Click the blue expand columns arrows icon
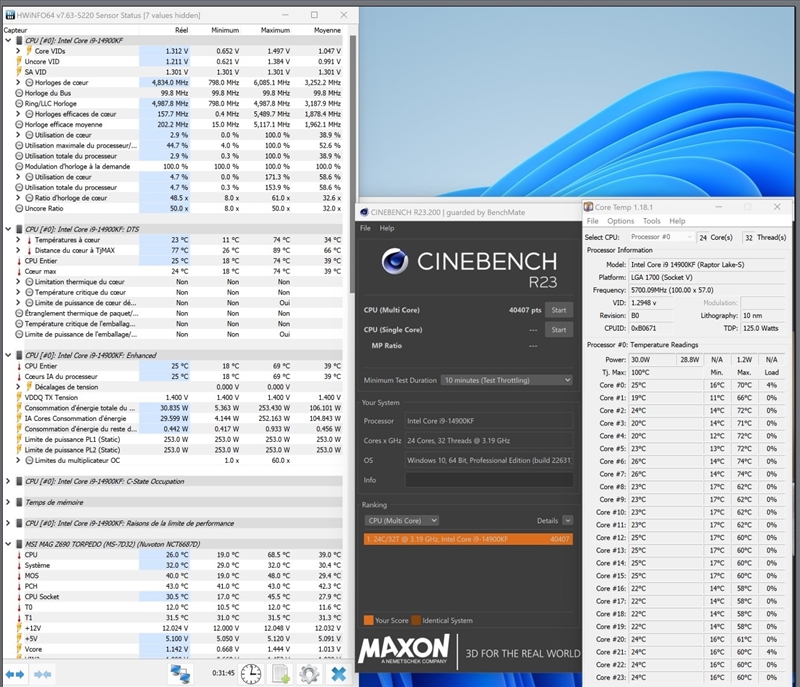Image resolution: width=800 pixels, height=687 pixels. pos(15,673)
